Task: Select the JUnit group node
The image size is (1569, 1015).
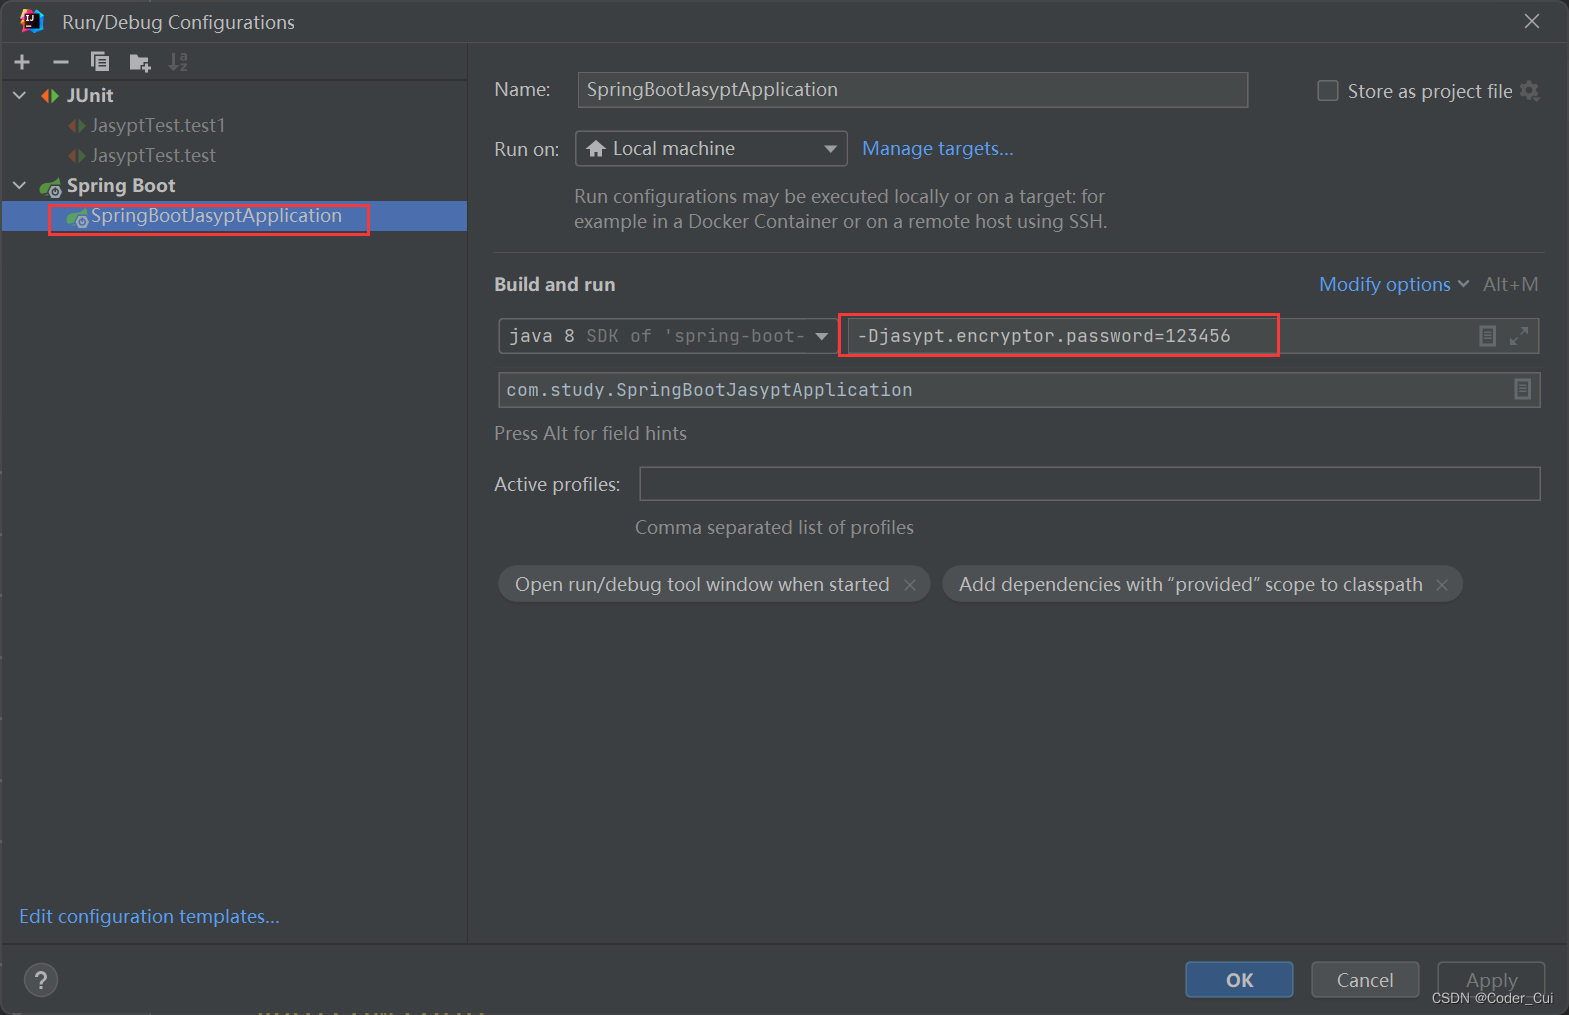Action: point(90,95)
